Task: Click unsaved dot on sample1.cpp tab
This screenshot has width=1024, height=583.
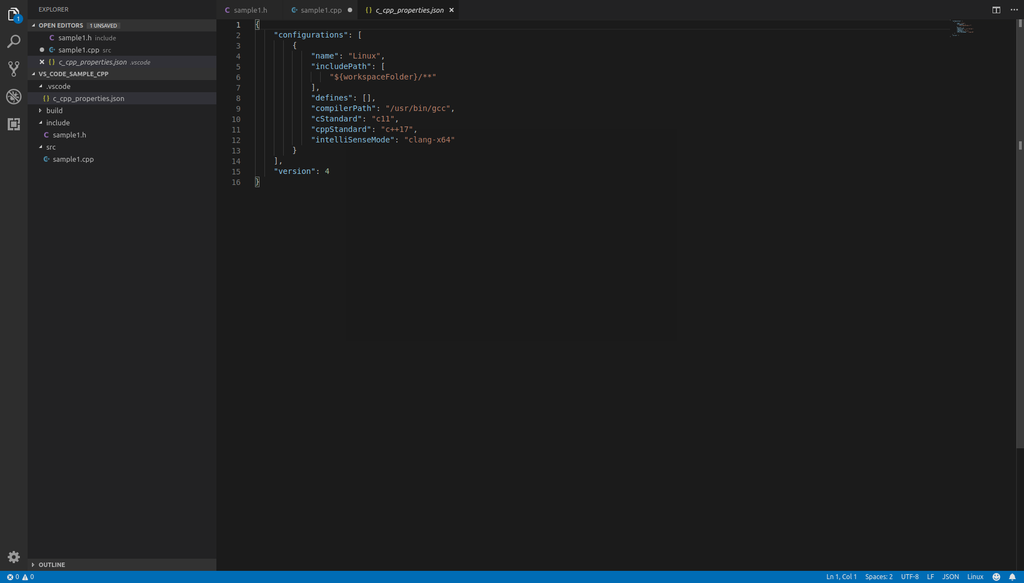Action: [350, 10]
